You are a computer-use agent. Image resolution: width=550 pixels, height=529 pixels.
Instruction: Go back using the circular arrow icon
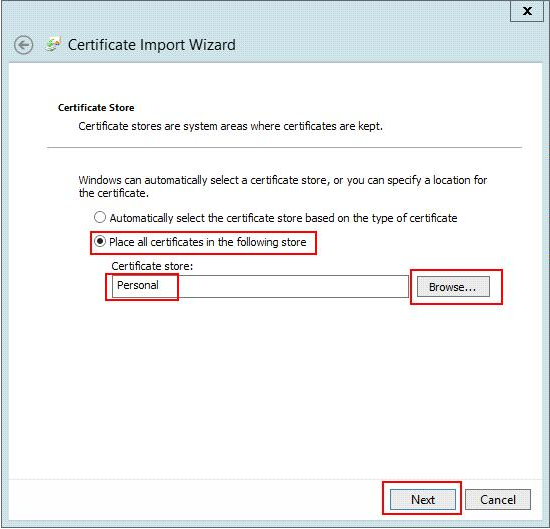coord(24,45)
